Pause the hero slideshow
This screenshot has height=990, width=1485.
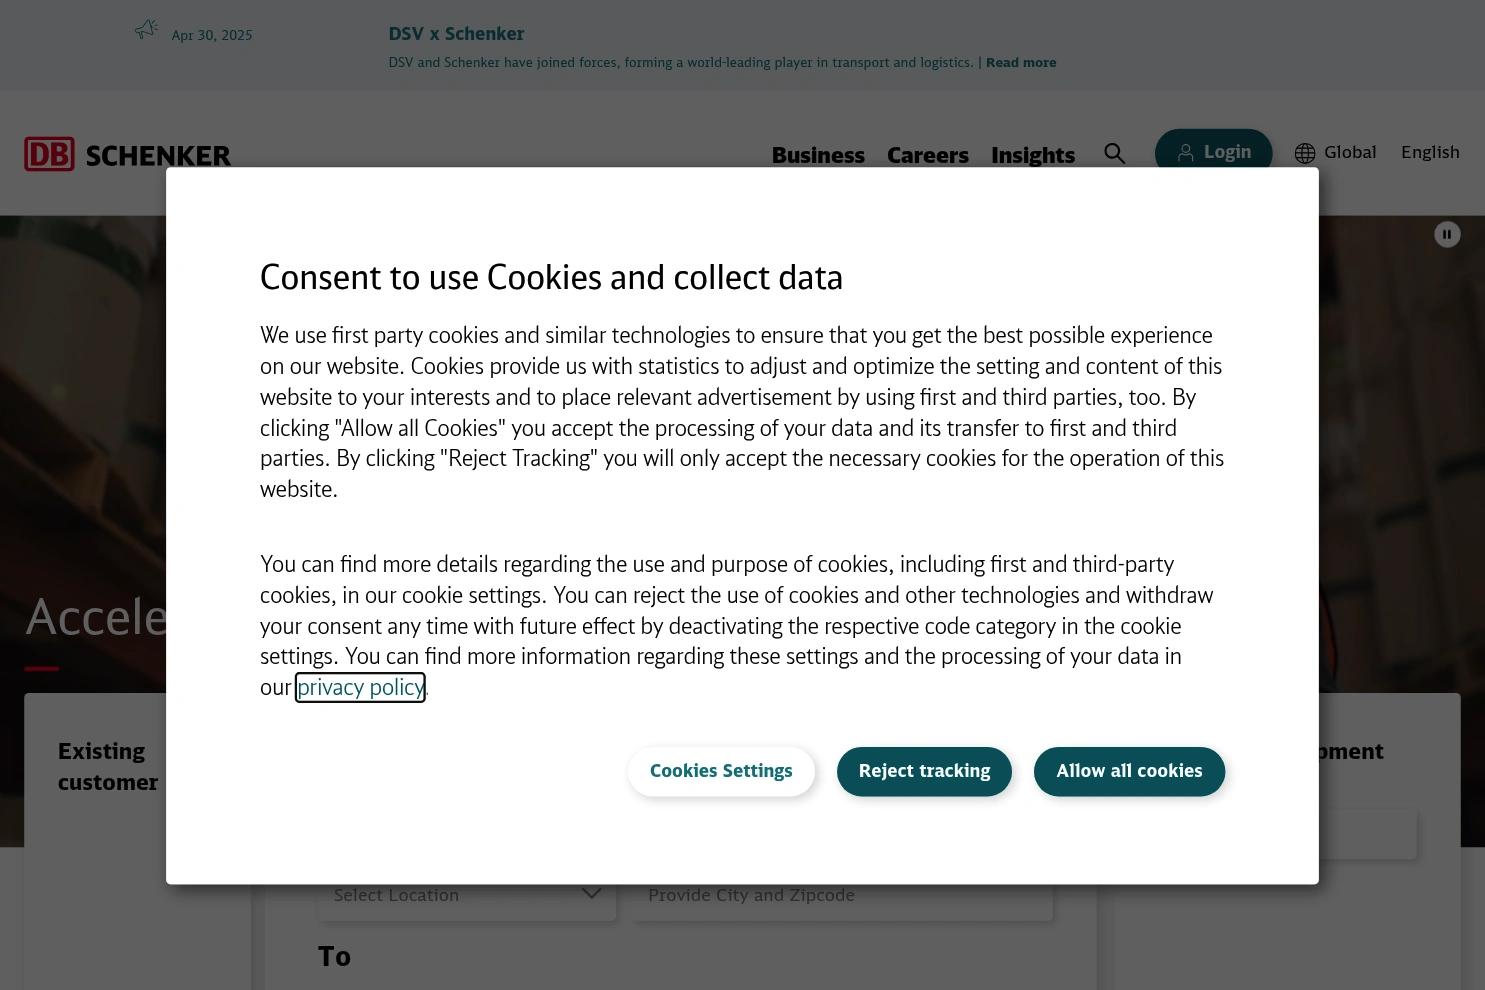(x=1447, y=234)
